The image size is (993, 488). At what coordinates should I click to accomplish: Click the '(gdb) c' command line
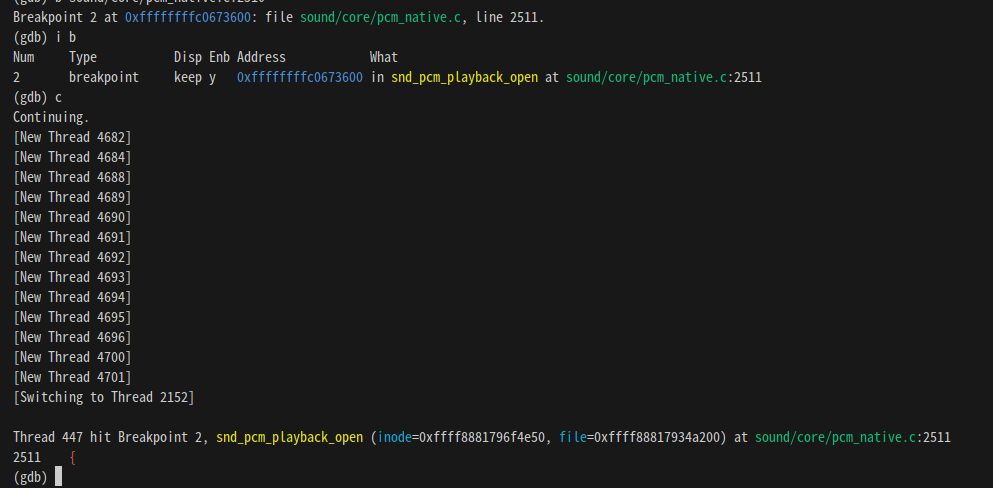click(37, 97)
